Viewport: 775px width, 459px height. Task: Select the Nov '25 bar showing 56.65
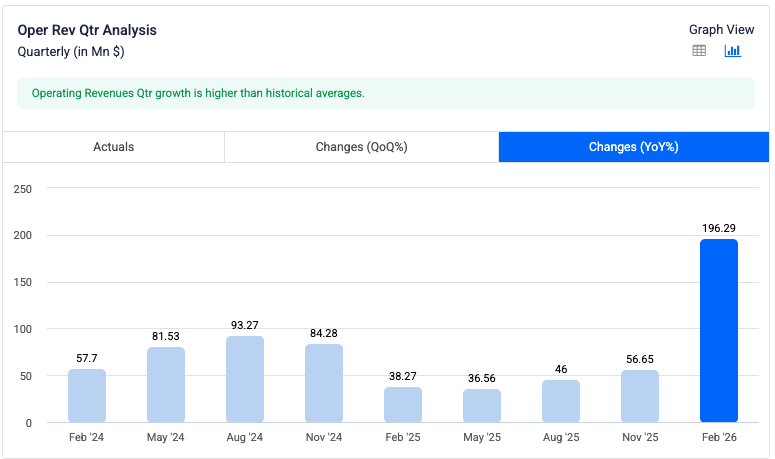[x=640, y=396]
